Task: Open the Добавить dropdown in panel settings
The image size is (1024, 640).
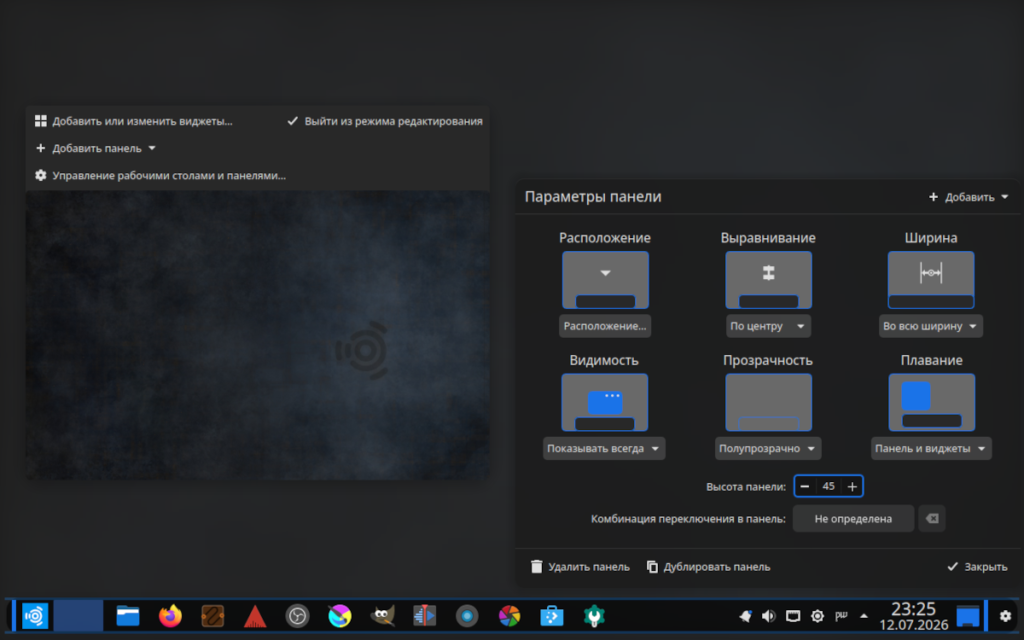Action: [968, 197]
